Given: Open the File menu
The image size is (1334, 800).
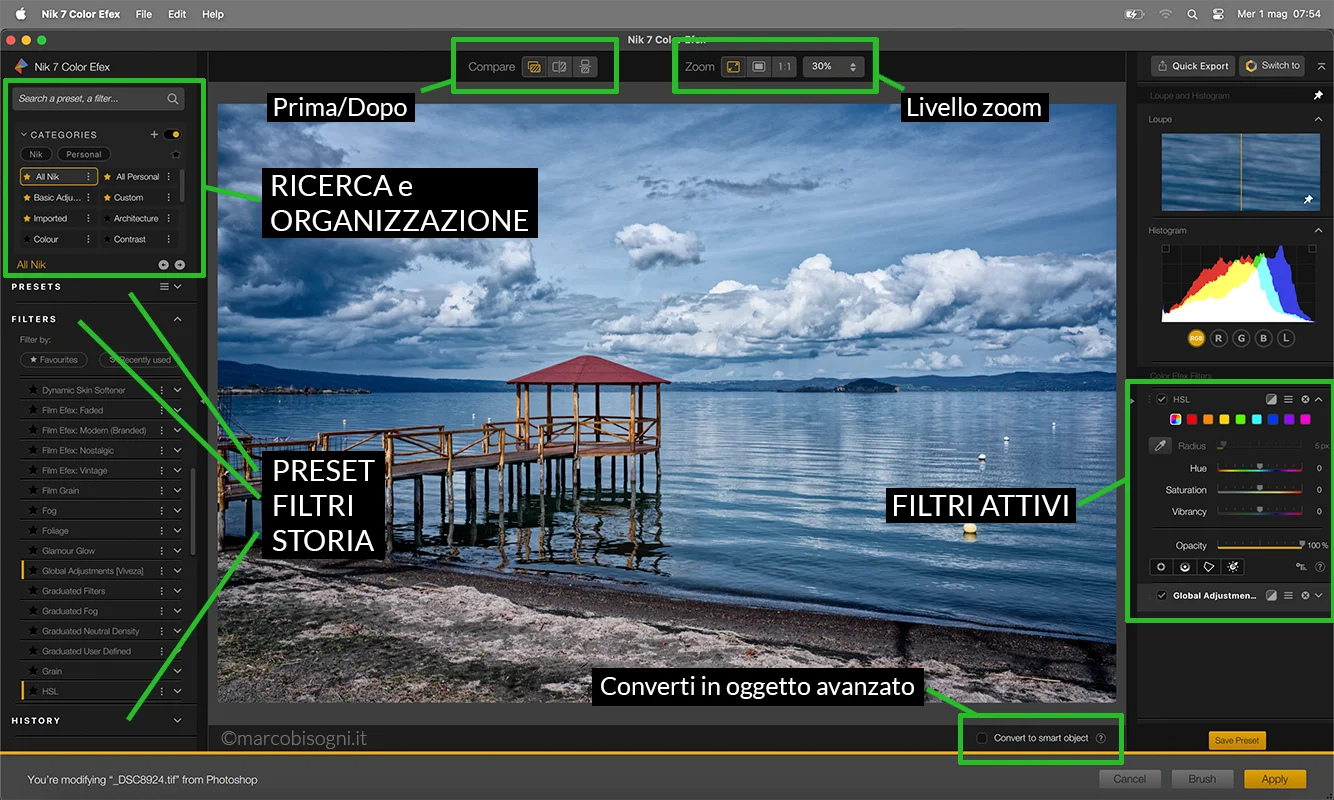Looking at the screenshot, I should coord(144,14).
